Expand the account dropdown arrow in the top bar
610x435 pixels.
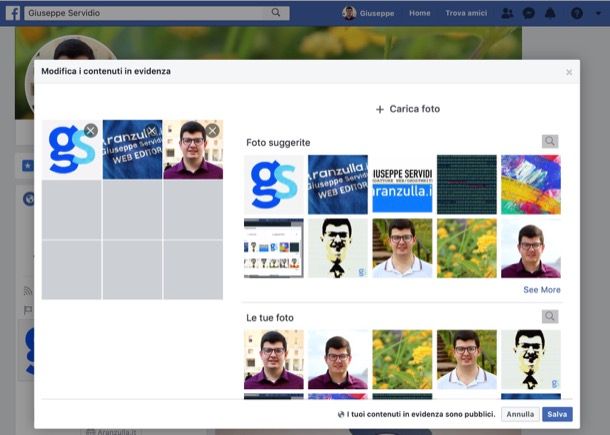pyautogui.click(x=598, y=13)
